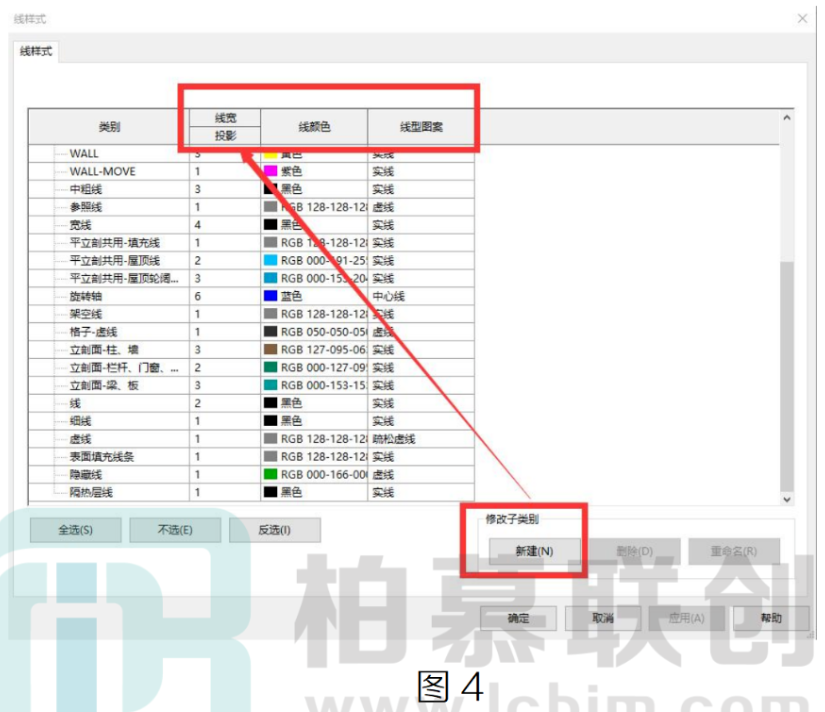Select the 细线 category row

pos(80,421)
